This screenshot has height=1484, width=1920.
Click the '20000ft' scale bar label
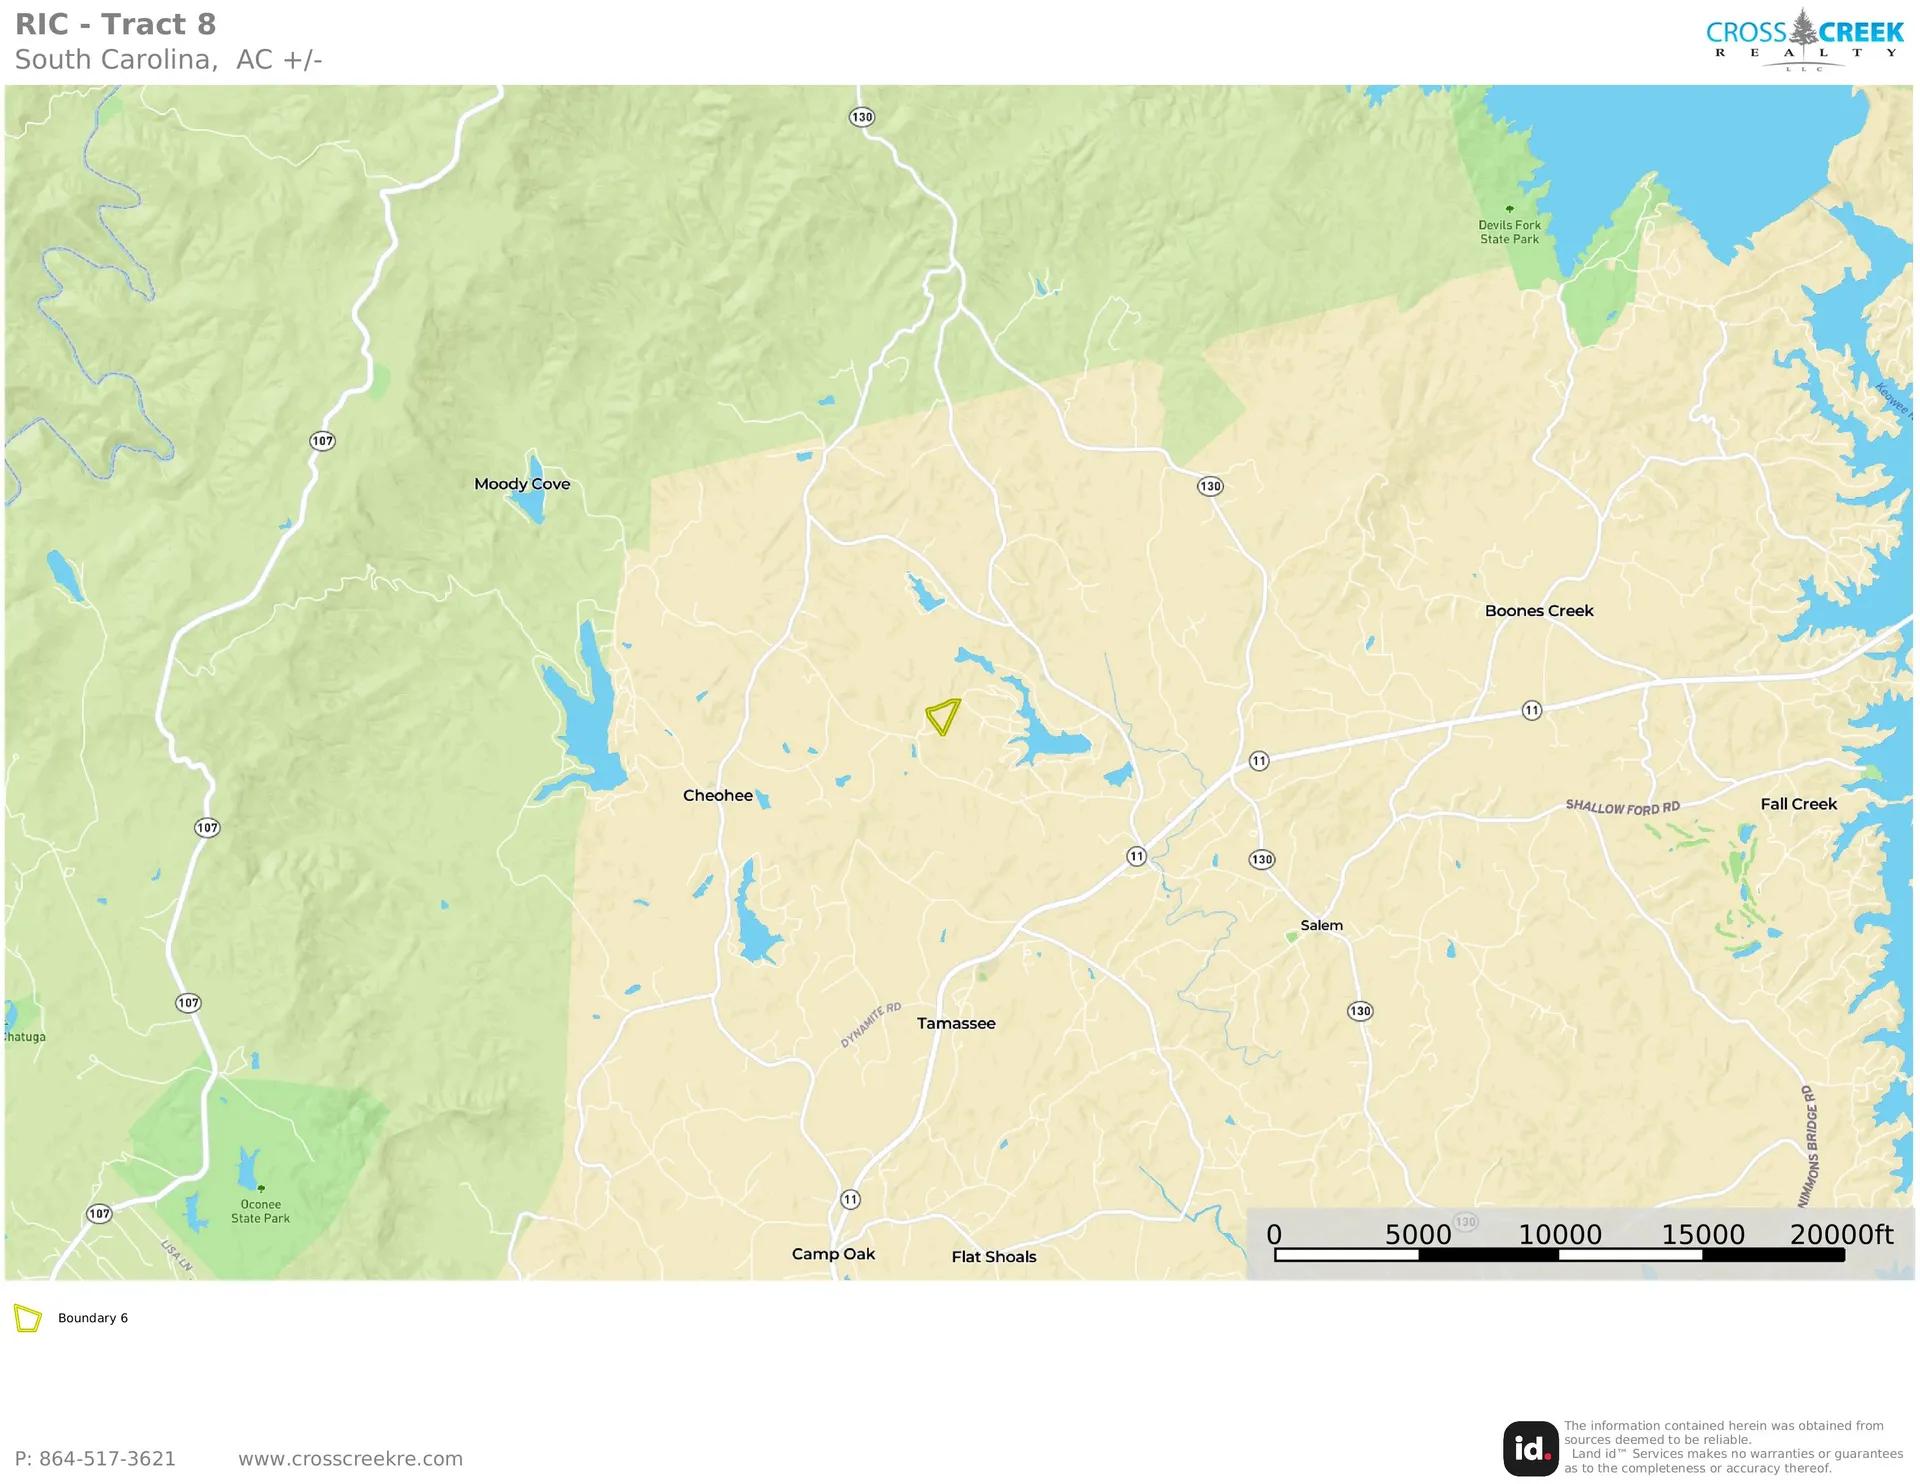coord(1841,1235)
